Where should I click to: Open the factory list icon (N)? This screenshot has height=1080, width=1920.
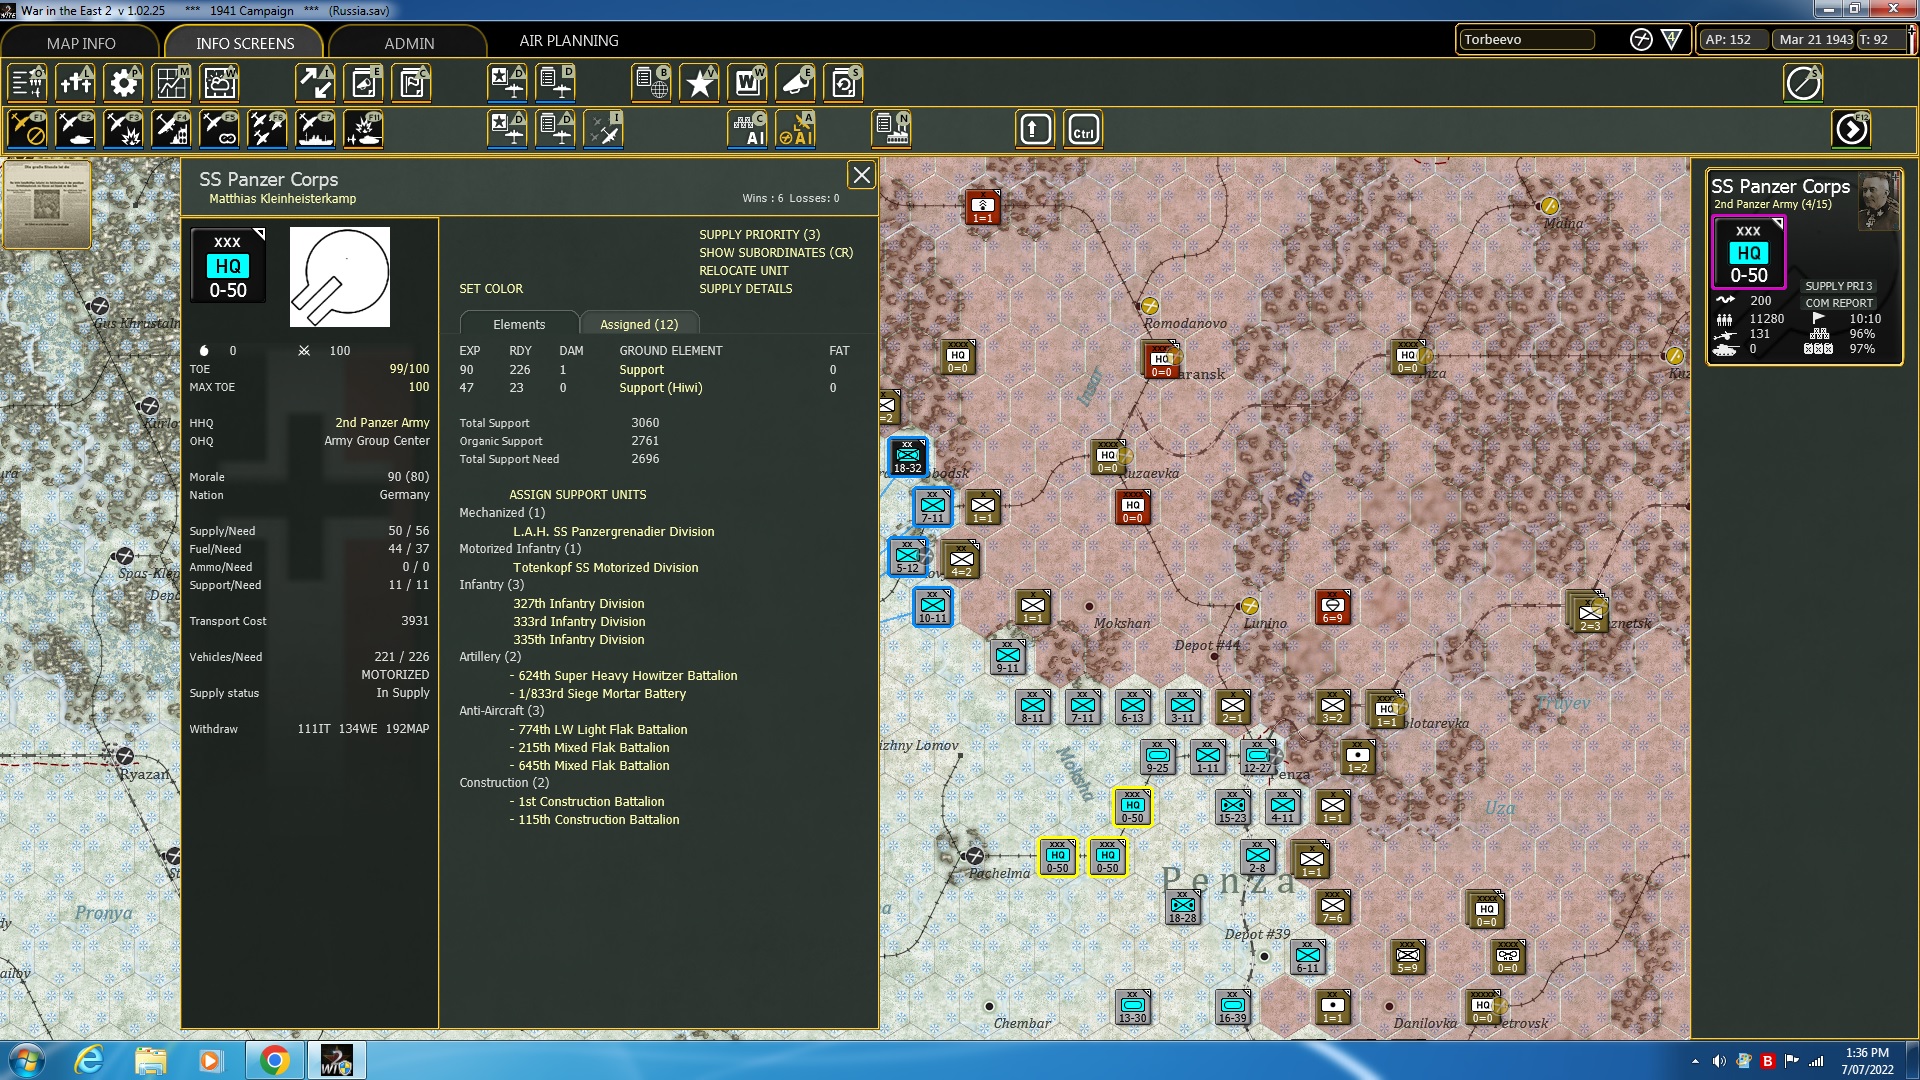click(x=891, y=130)
